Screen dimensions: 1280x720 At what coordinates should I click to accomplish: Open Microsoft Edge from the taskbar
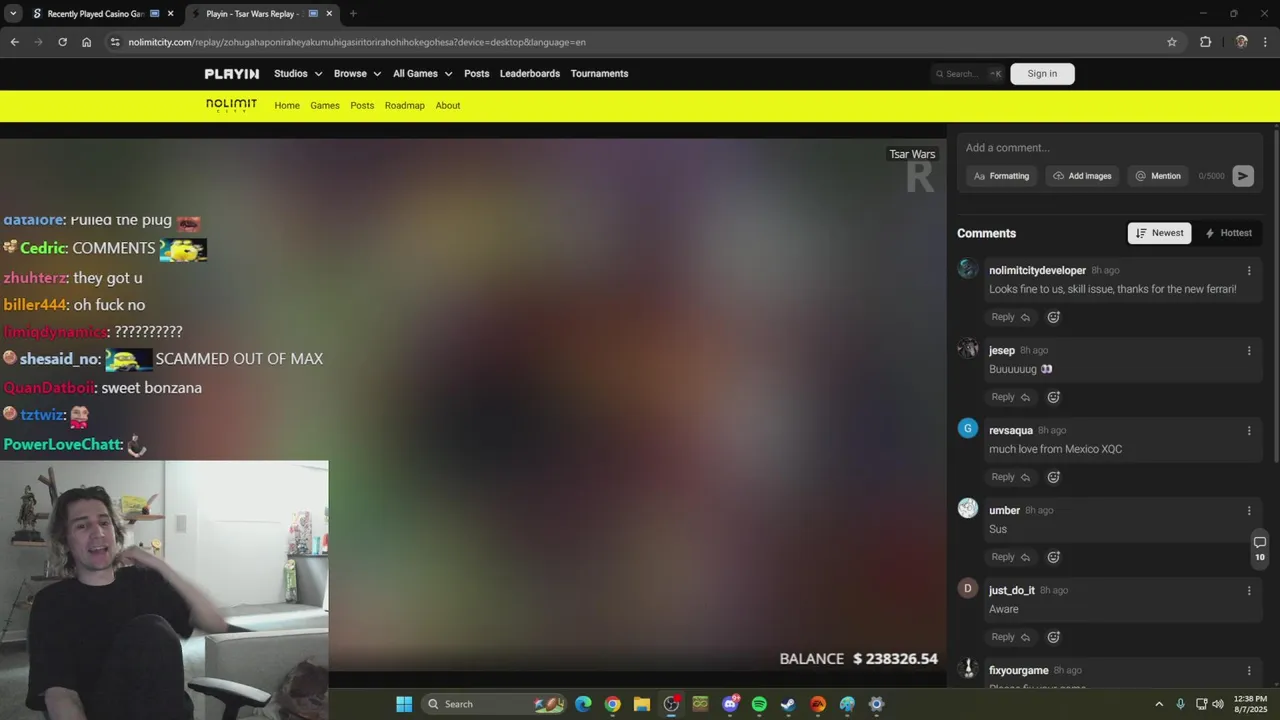tap(583, 704)
